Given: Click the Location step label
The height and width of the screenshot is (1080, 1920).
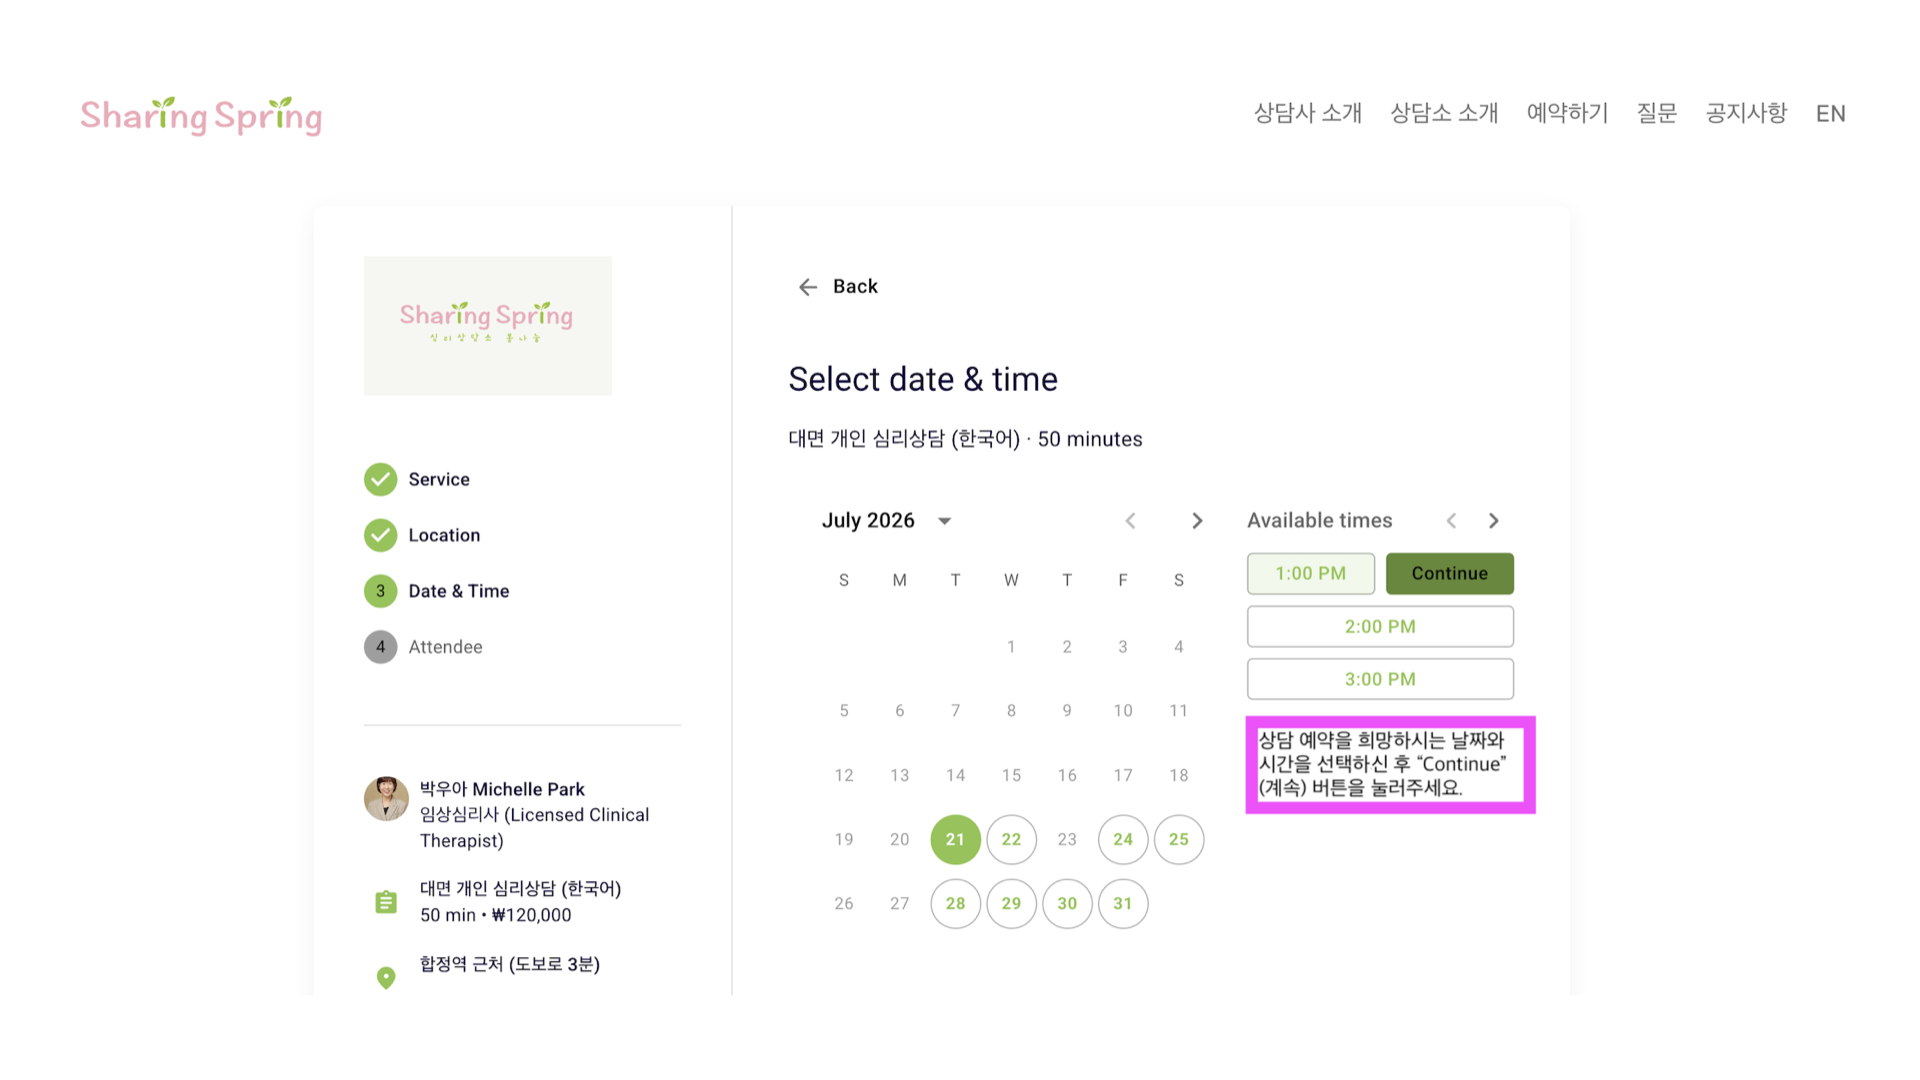Looking at the screenshot, I should 444,536.
